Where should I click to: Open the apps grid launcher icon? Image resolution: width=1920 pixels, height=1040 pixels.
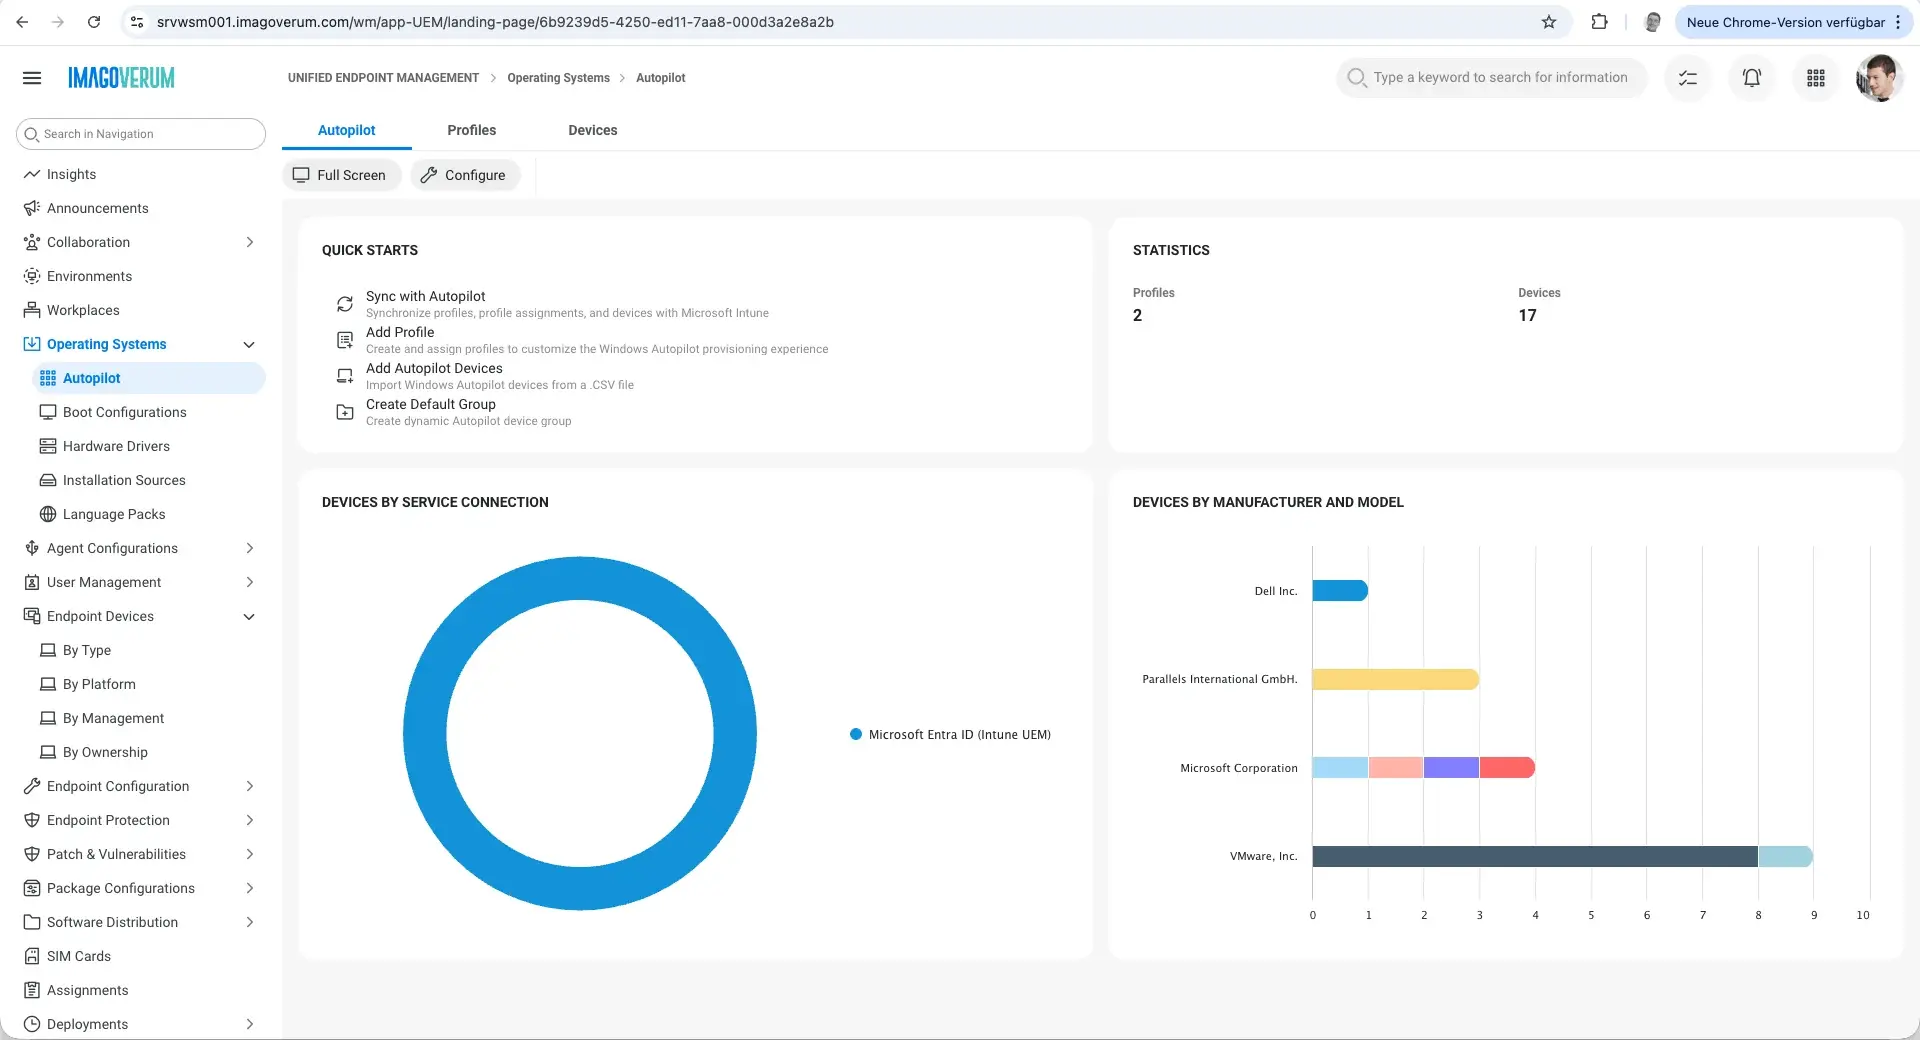[1815, 78]
